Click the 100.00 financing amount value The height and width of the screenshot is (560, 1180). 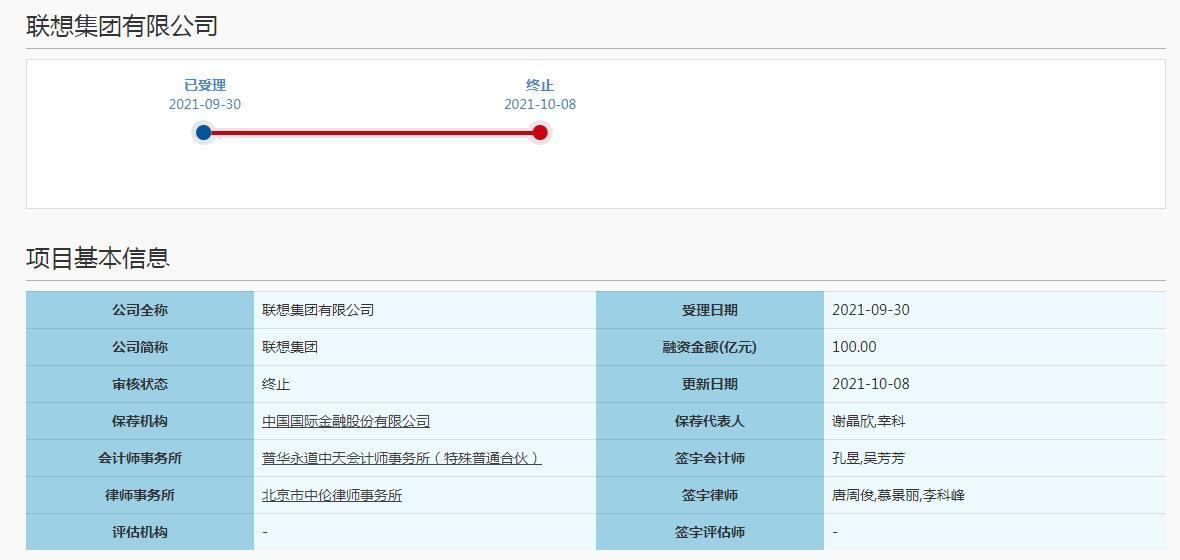[x=854, y=348]
